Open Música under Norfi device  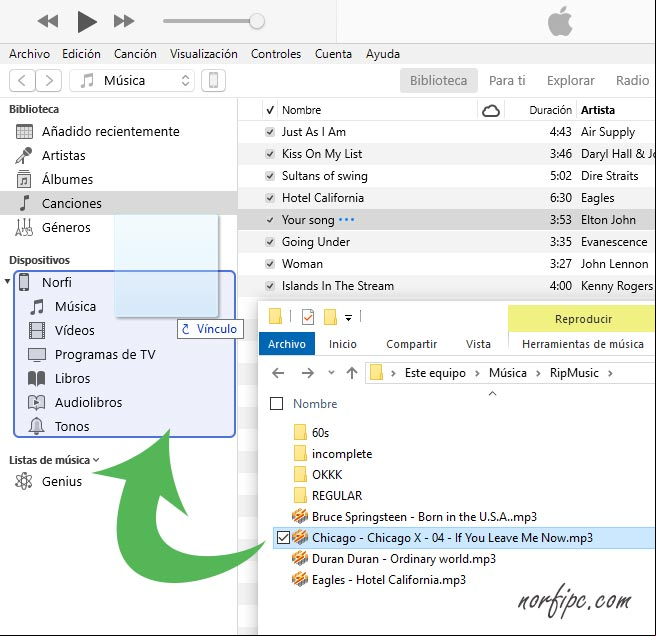75,306
